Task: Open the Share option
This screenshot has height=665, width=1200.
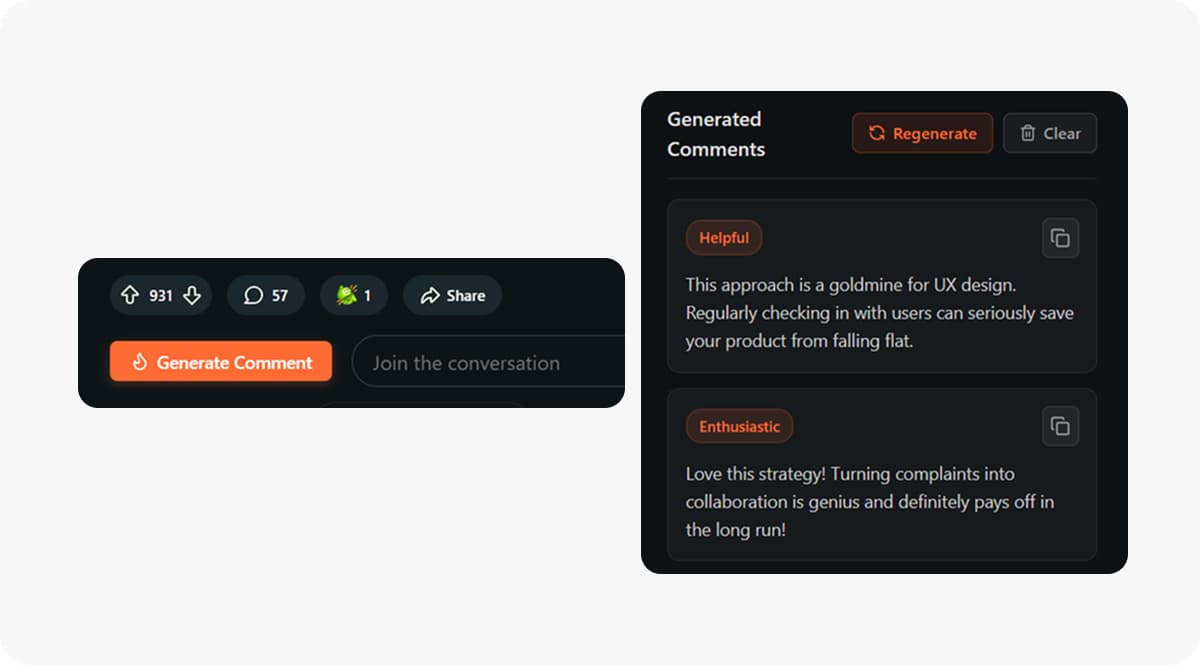Action: [451, 294]
